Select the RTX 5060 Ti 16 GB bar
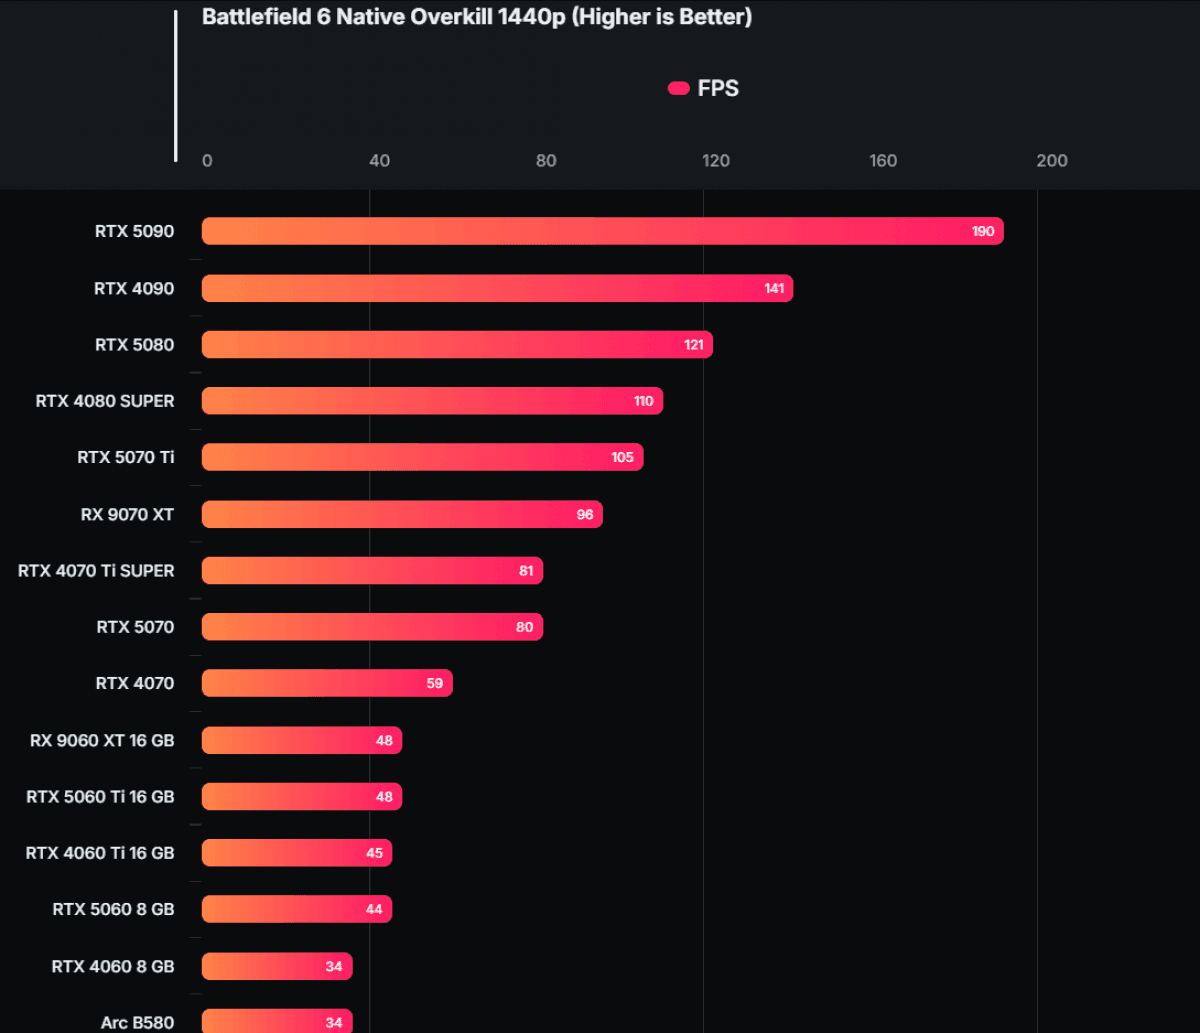Screen dimensions: 1200x1033 302,797
